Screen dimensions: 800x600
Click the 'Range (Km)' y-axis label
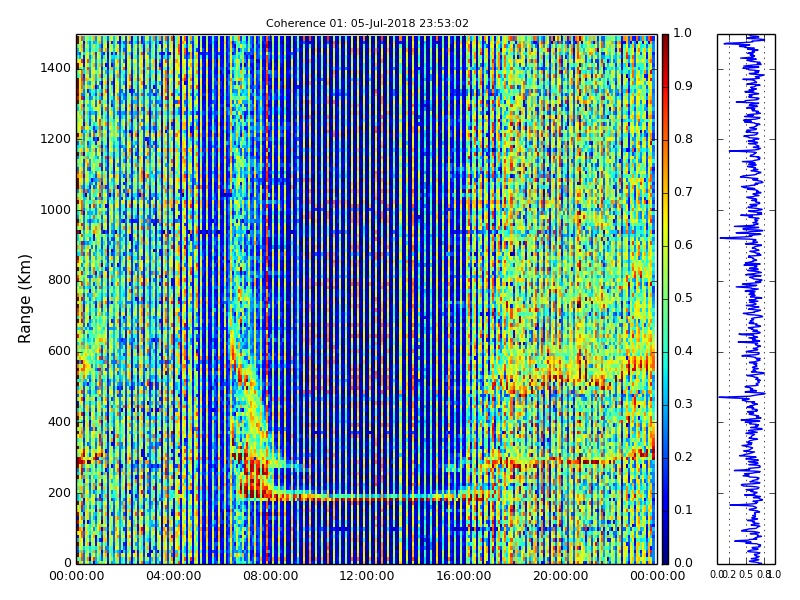[24, 299]
